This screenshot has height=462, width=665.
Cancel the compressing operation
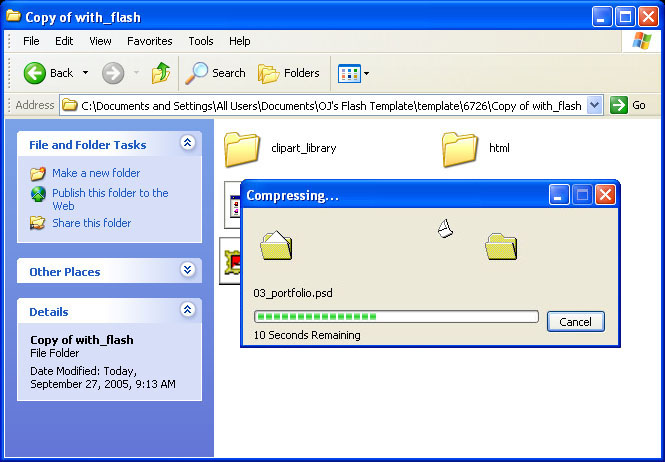pos(576,321)
